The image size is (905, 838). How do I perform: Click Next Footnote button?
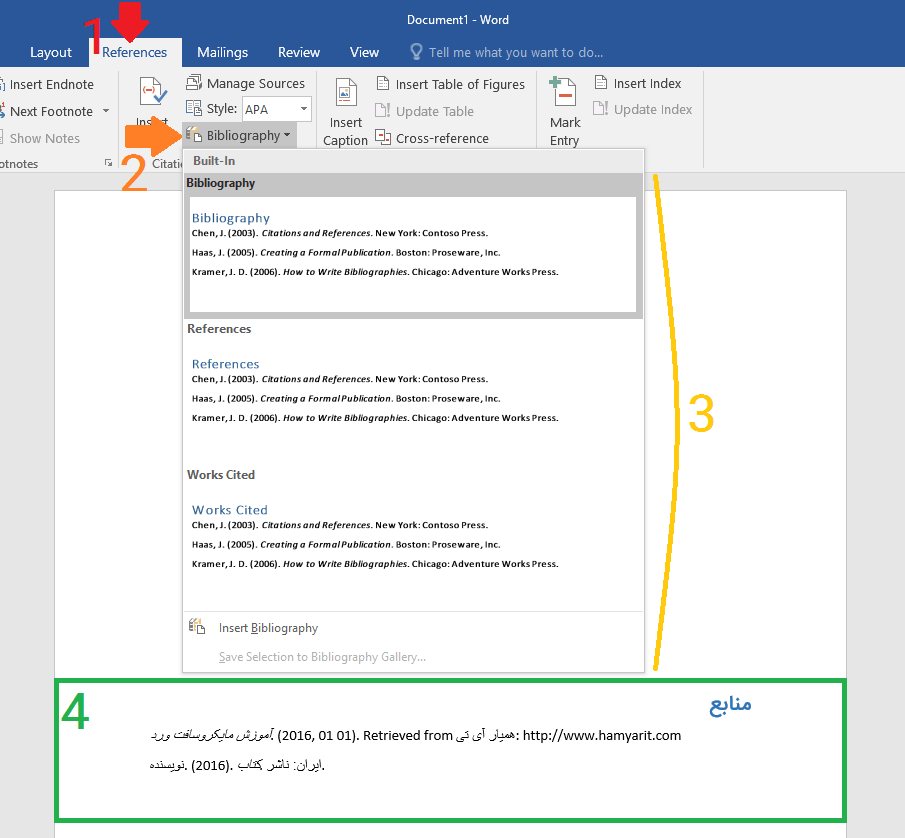[51, 111]
